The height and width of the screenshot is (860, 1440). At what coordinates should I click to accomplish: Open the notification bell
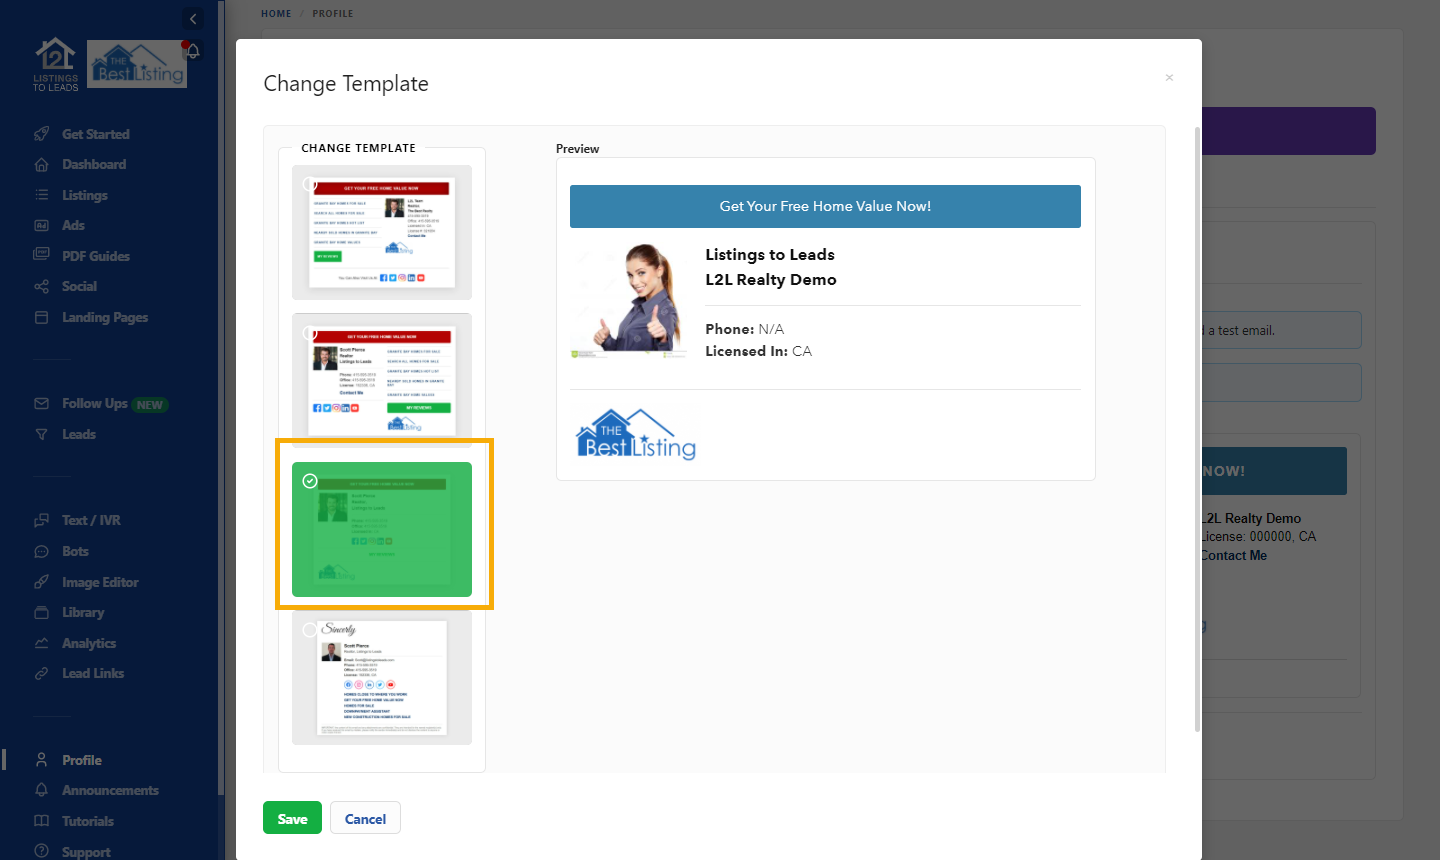point(192,50)
